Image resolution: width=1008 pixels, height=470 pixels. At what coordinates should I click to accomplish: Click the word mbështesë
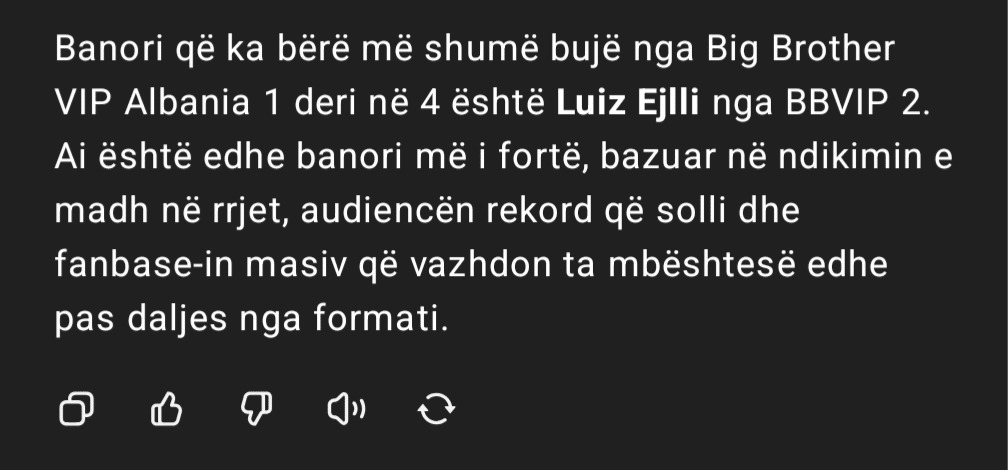click(x=701, y=264)
